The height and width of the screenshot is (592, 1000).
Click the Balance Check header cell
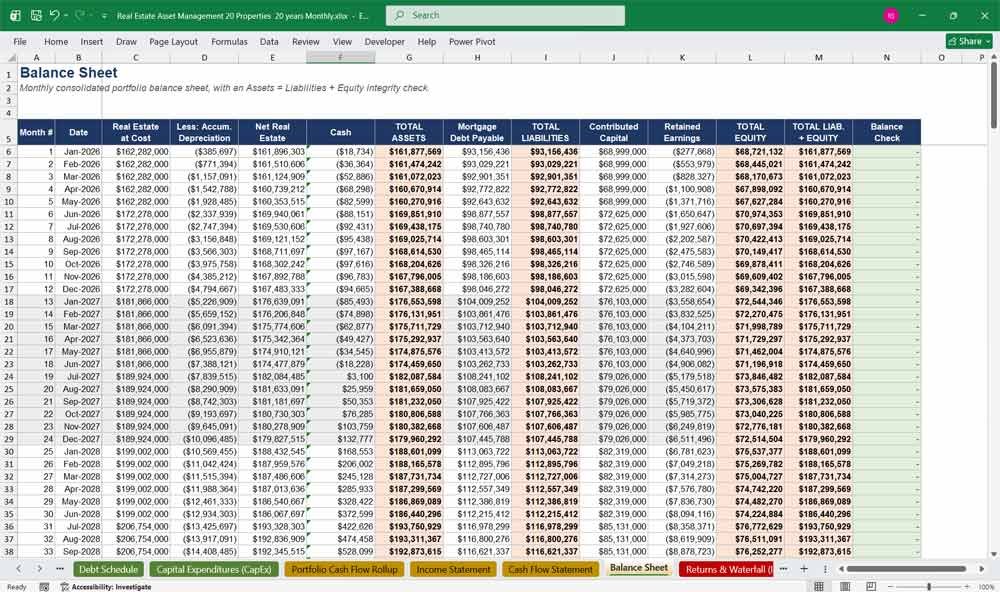886,132
